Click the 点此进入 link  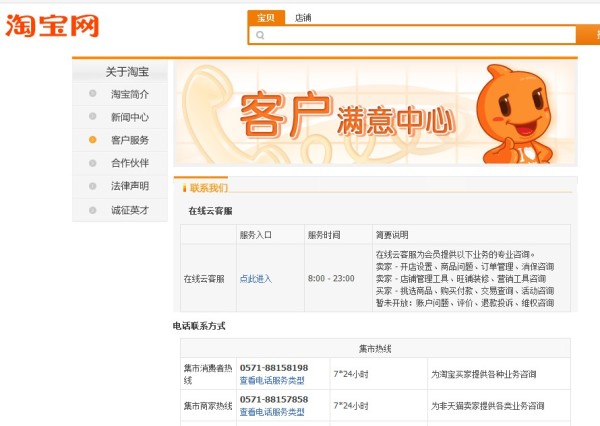[256, 279]
